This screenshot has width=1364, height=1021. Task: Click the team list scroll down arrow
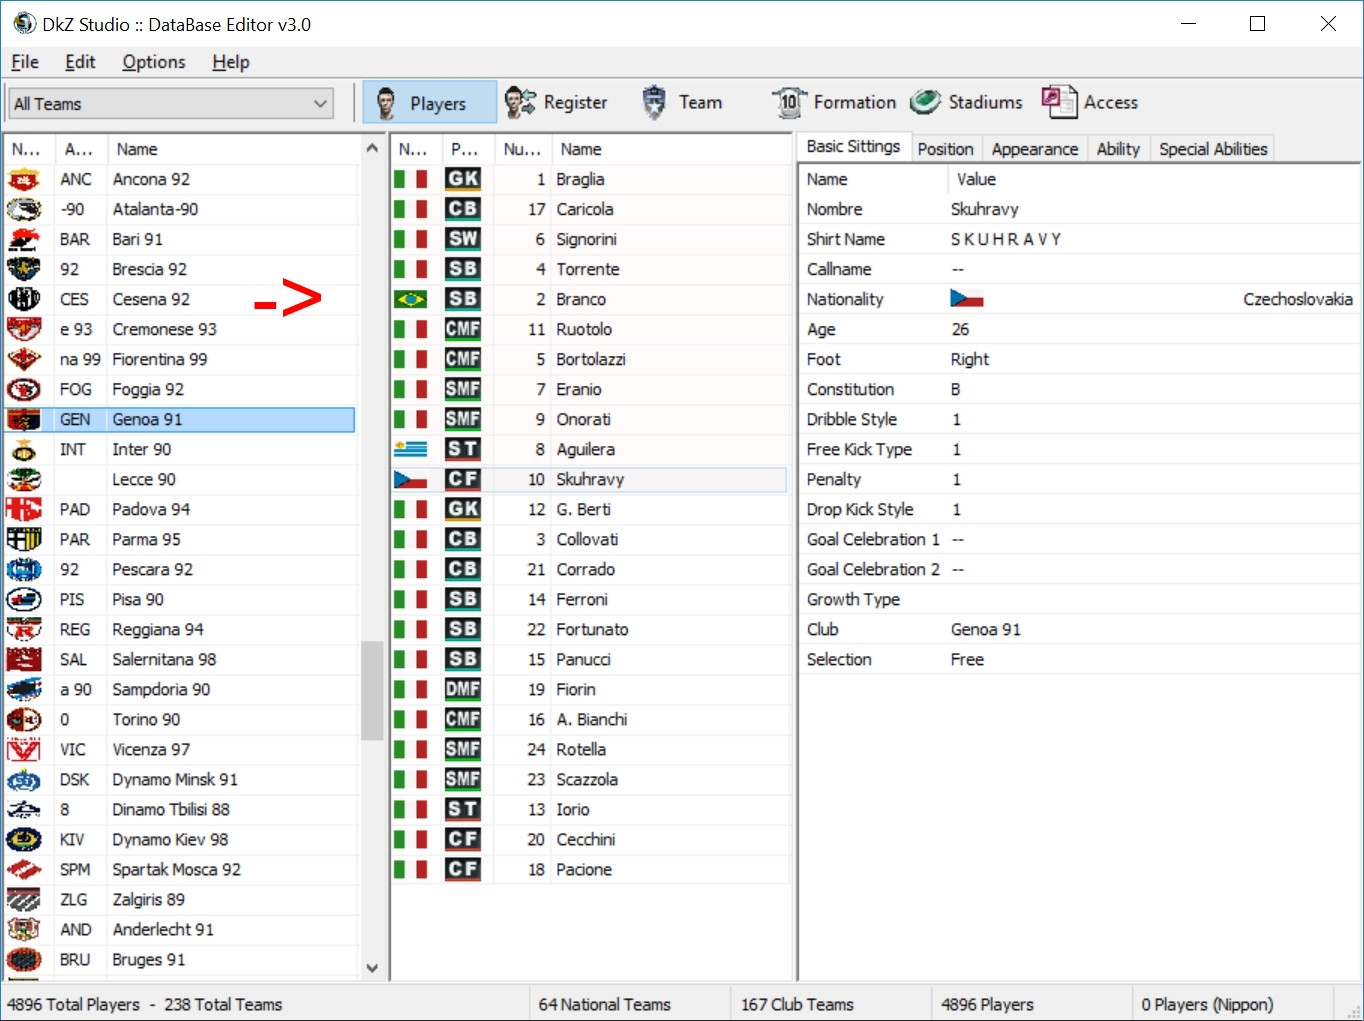tap(372, 968)
